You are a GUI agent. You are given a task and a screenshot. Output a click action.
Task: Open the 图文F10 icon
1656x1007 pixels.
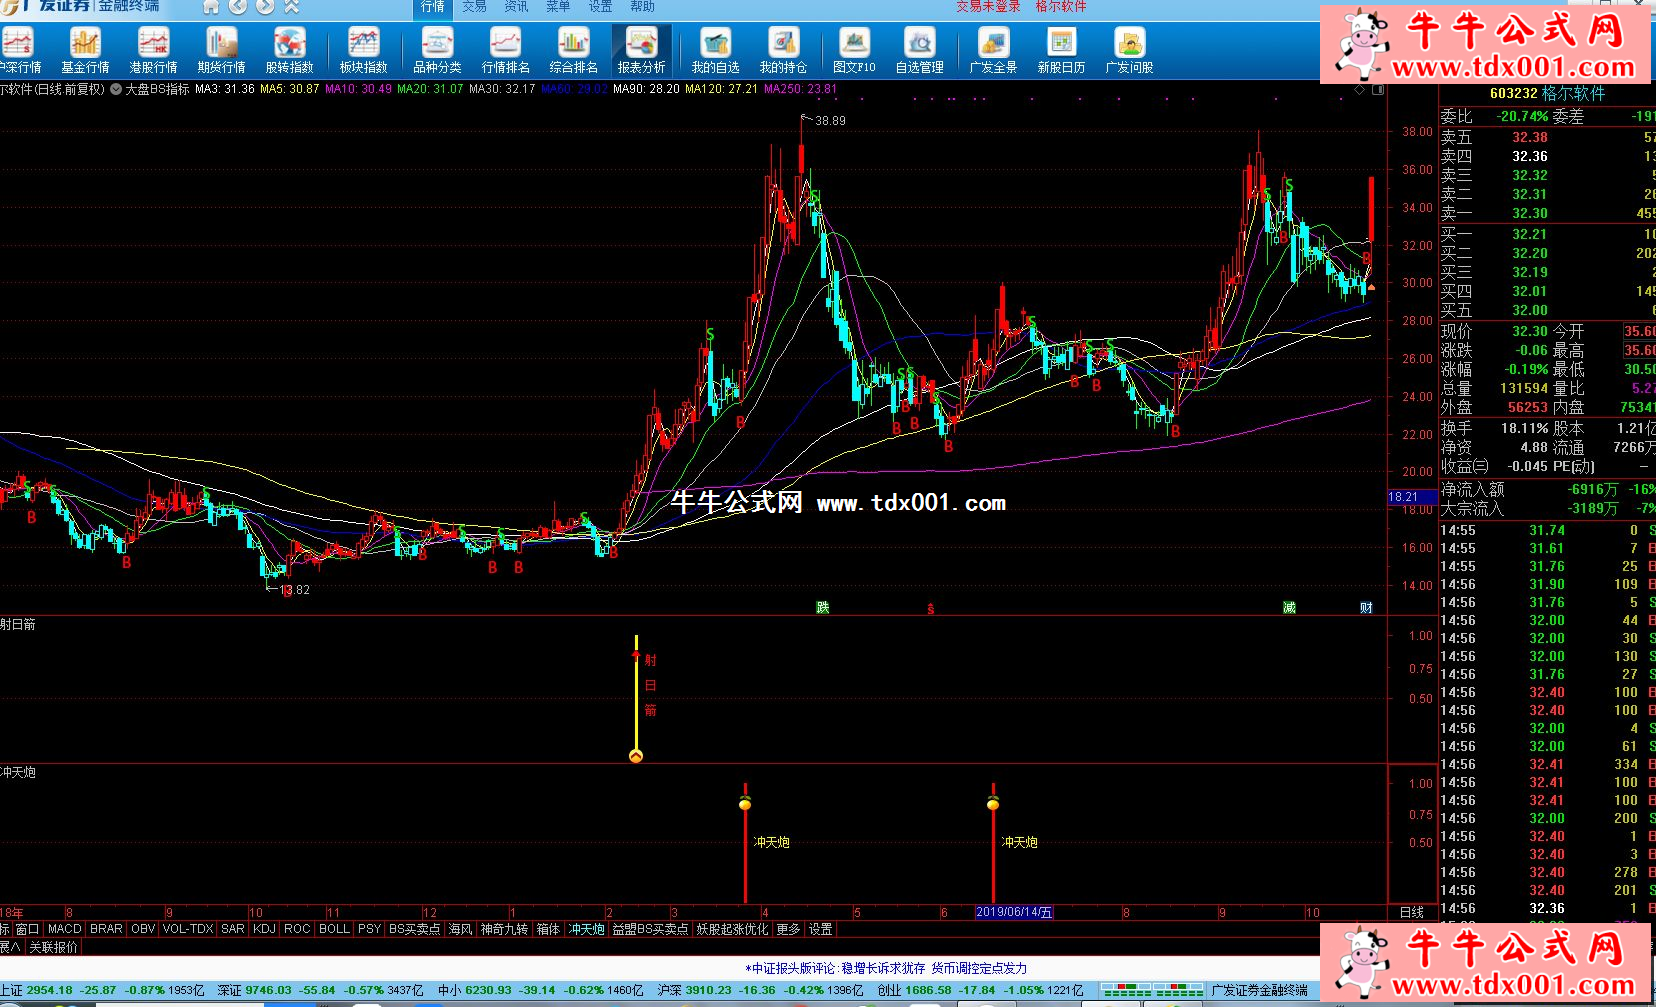point(853,51)
